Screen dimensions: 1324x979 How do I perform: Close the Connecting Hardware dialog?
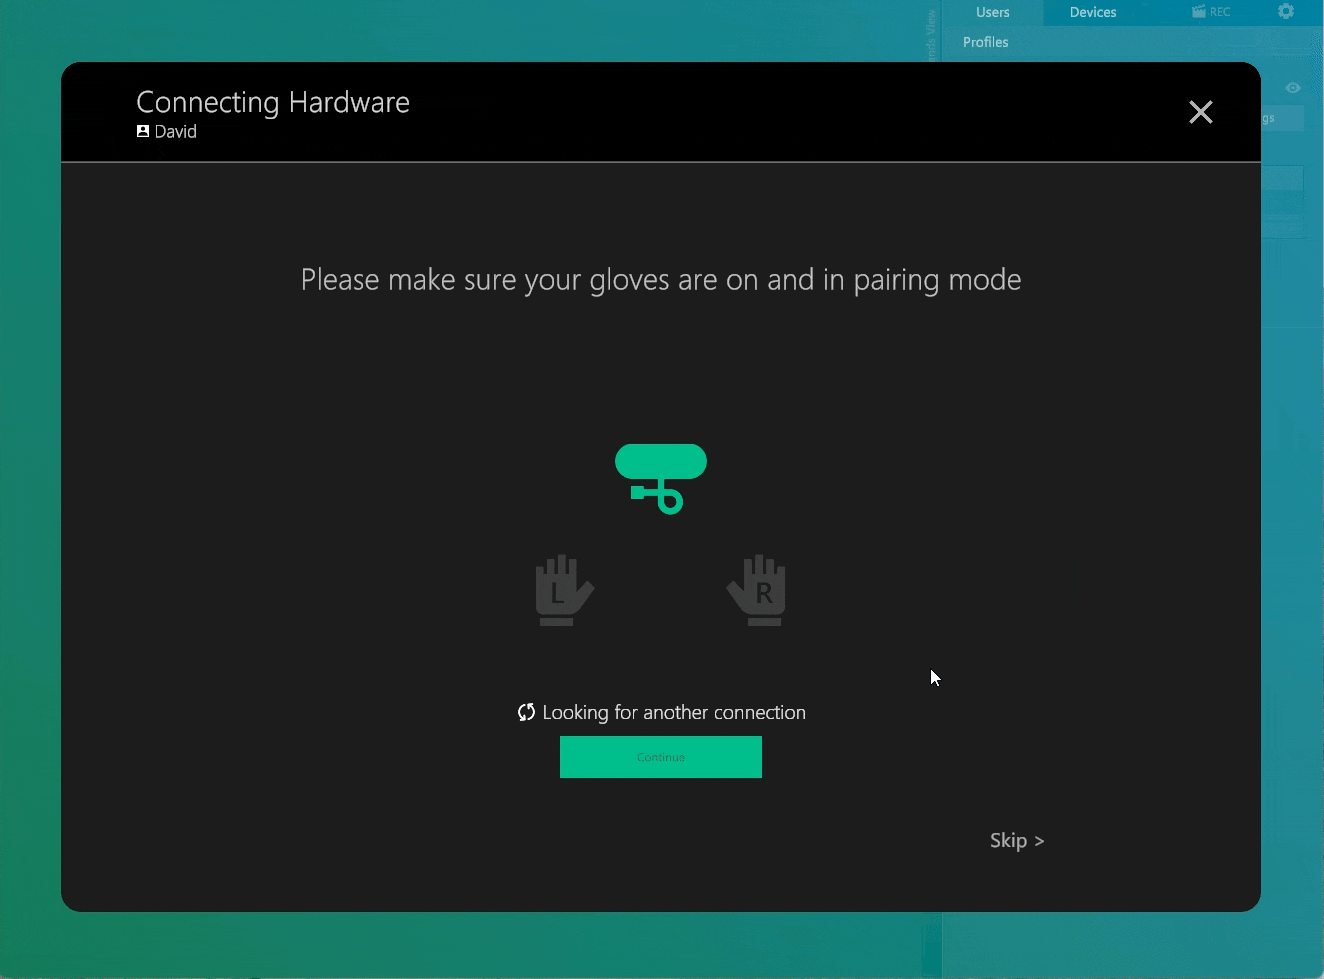point(1201,112)
